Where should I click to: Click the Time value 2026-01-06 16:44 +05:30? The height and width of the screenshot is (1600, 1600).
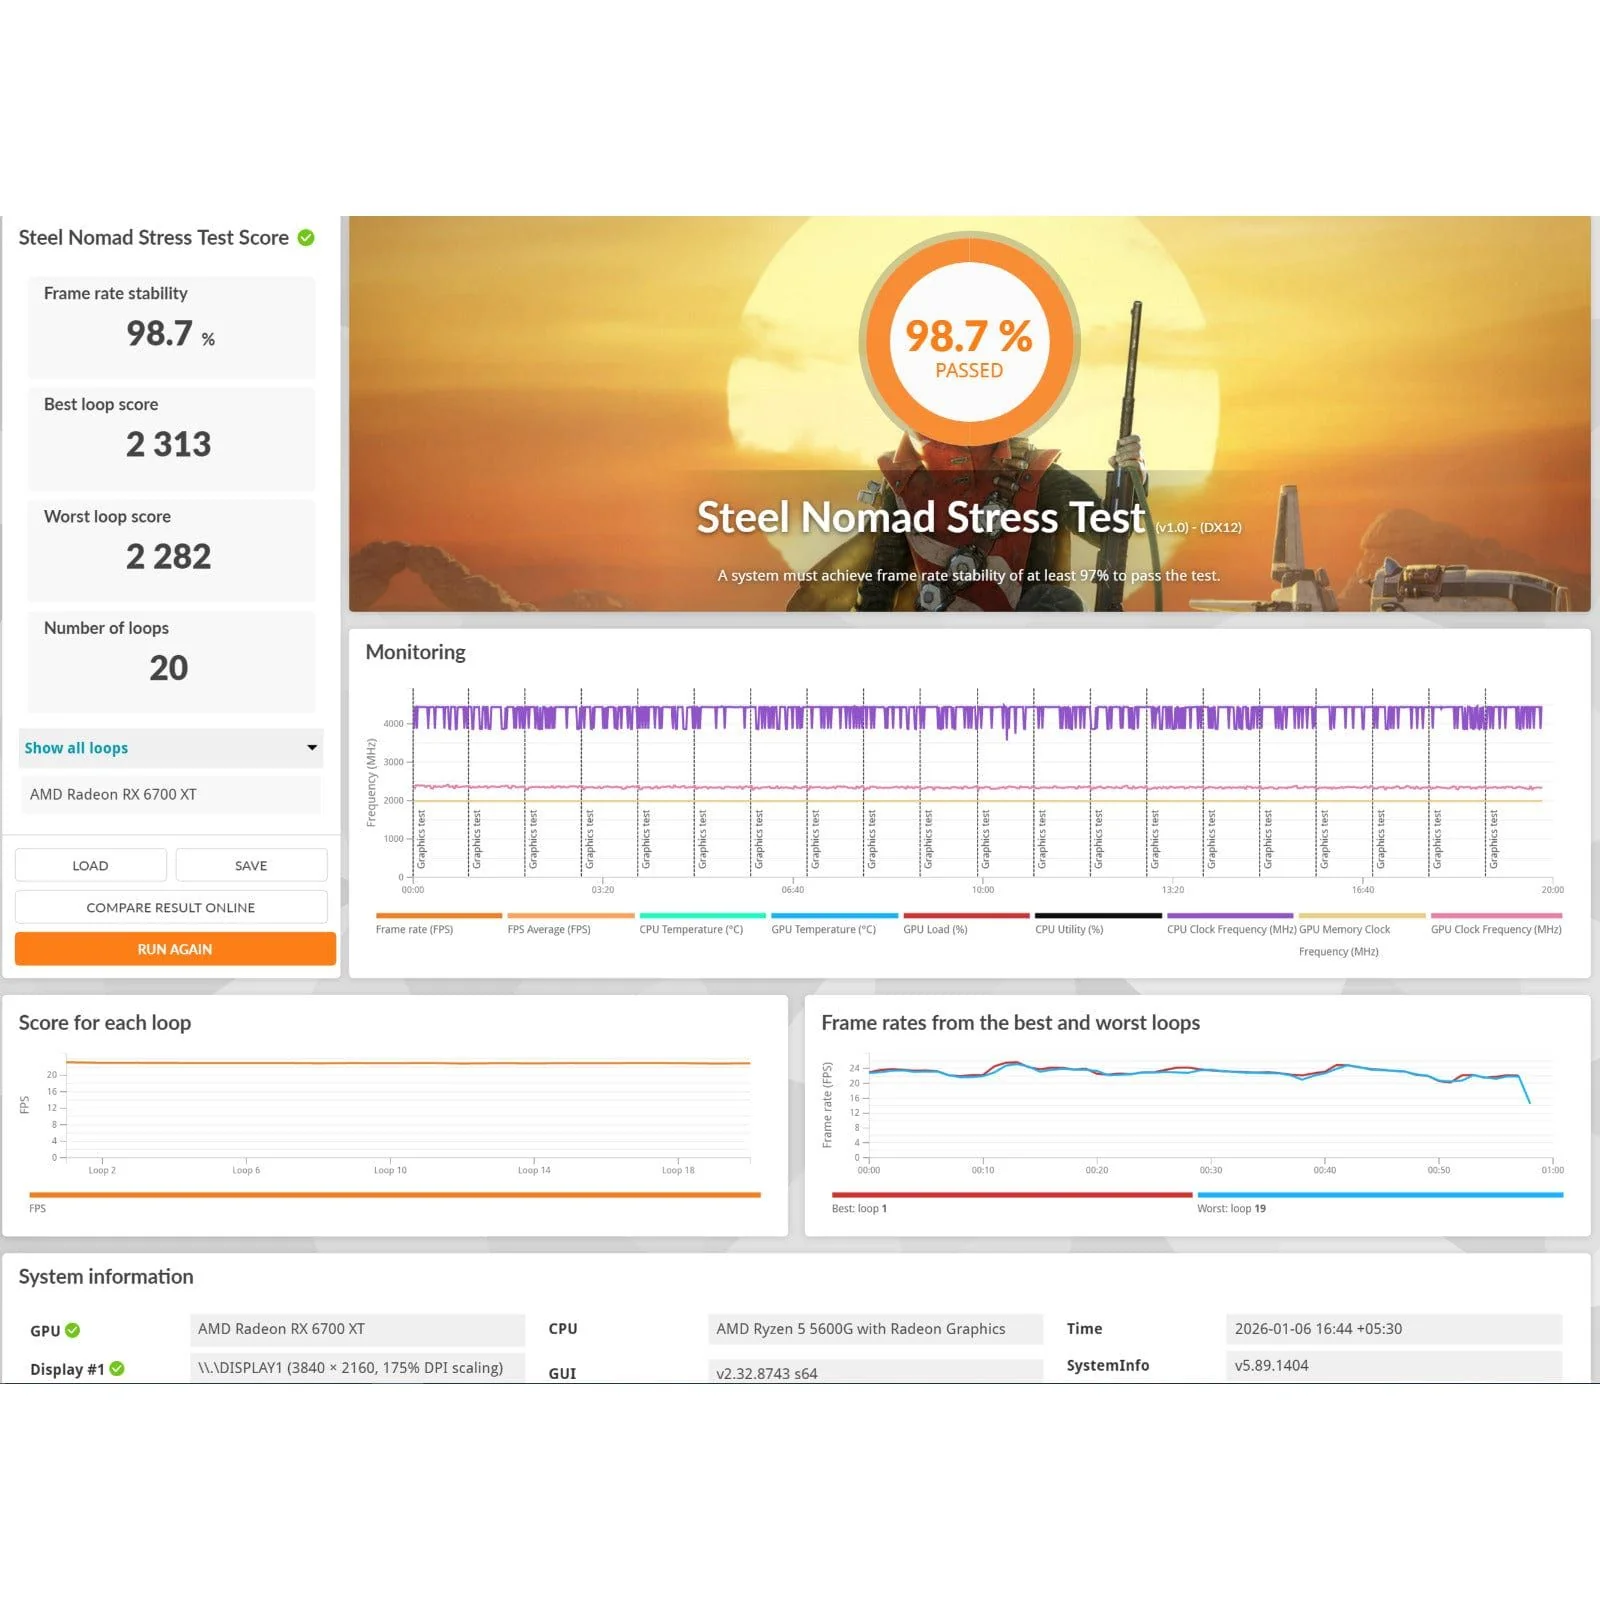(1393, 1329)
